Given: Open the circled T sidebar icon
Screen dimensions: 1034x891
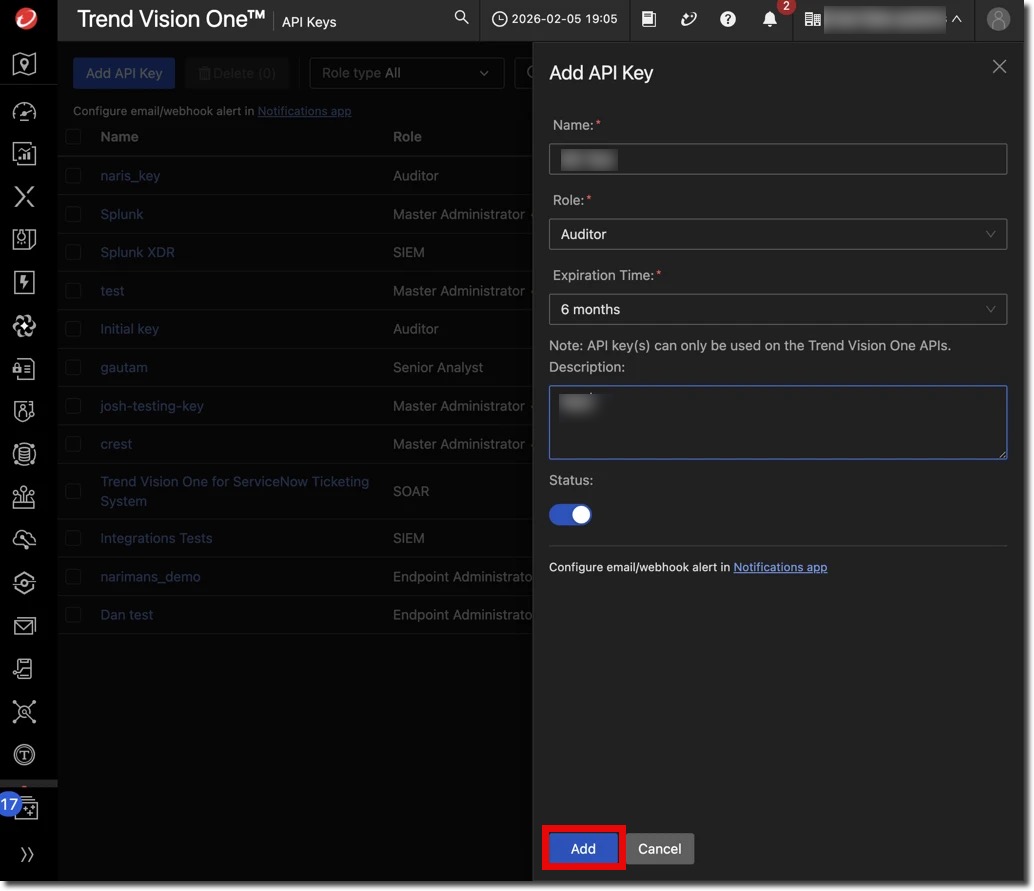Looking at the screenshot, I should pos(24,754).
